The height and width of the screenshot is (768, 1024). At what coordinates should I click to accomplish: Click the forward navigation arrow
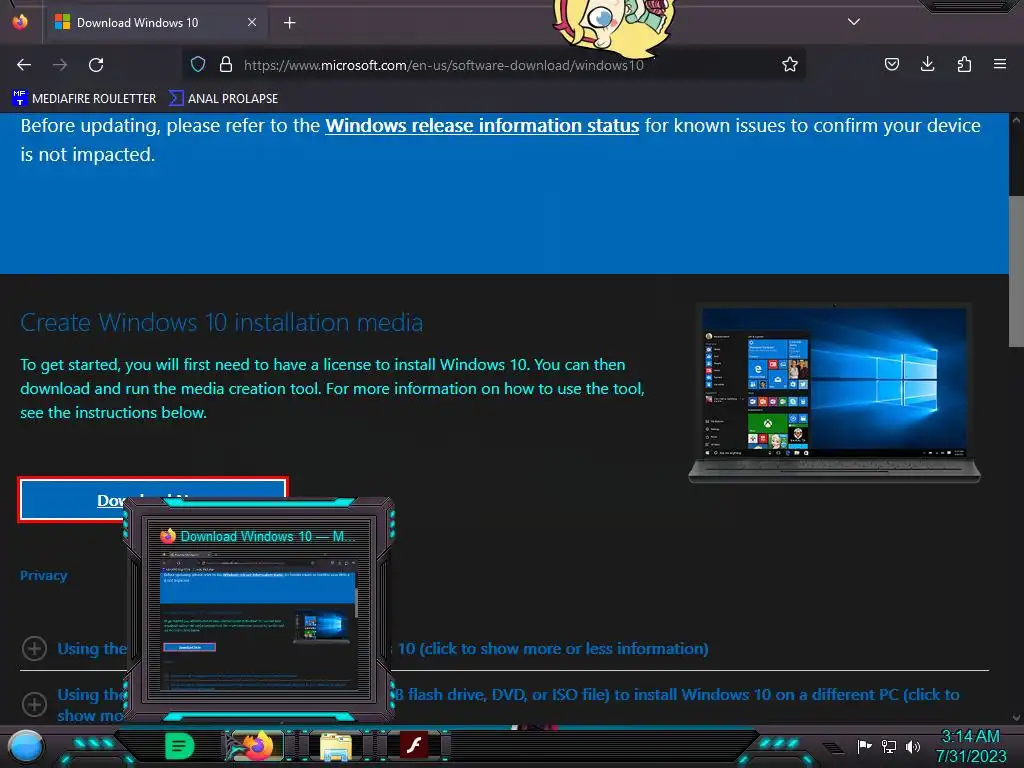click(x=60, y=65)
